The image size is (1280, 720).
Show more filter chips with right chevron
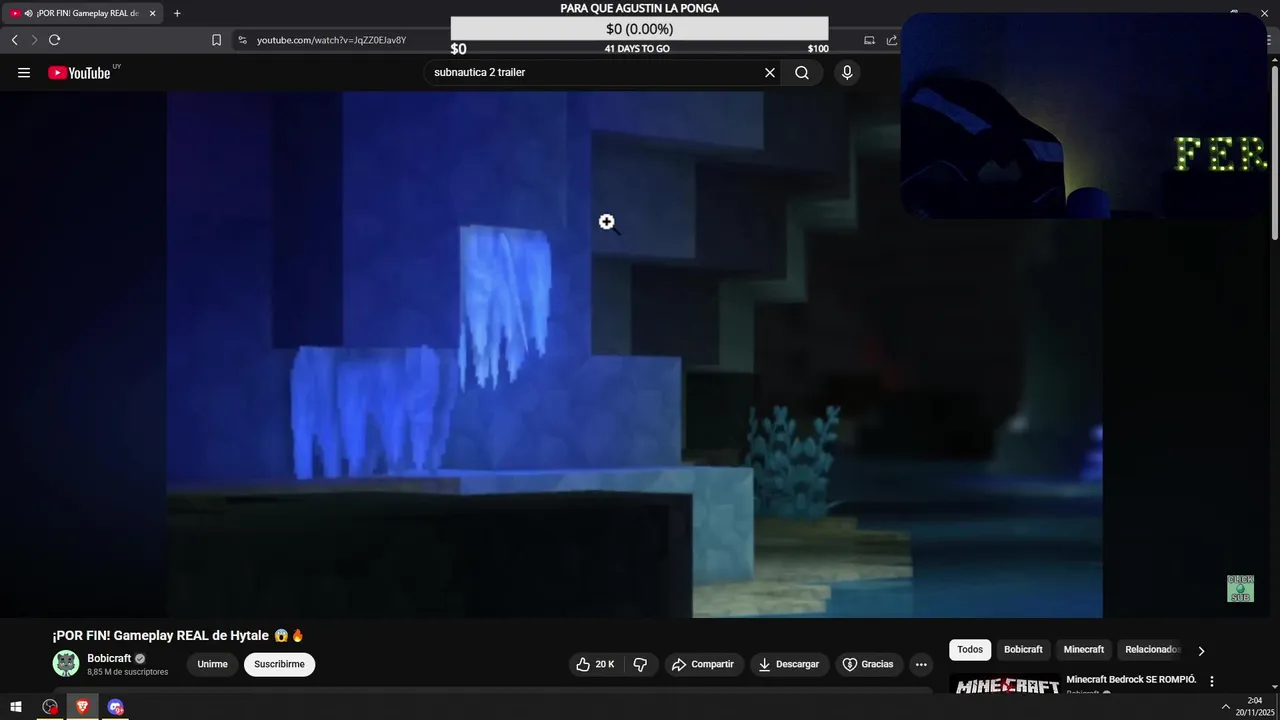point(1201,651)
